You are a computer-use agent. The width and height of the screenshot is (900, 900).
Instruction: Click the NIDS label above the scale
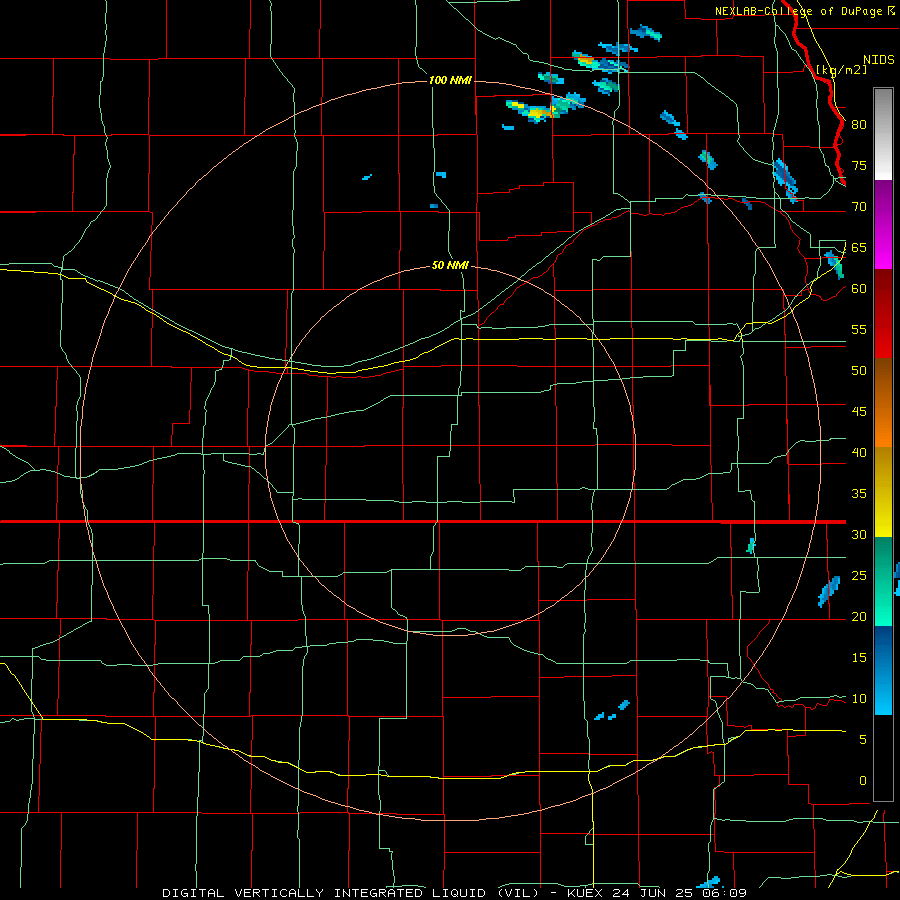click(878, 59)
